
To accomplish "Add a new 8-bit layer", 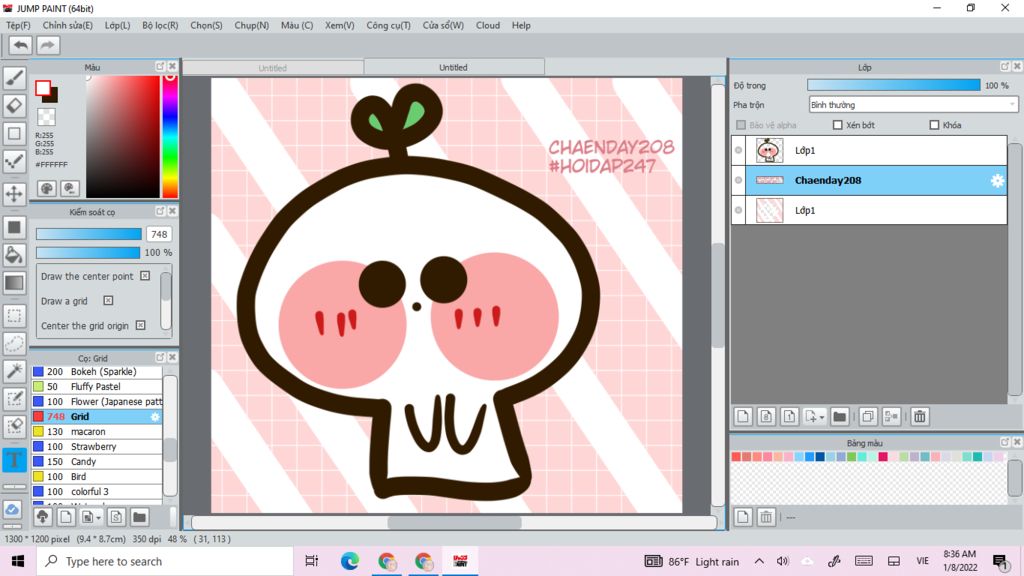I will [766, 416].
